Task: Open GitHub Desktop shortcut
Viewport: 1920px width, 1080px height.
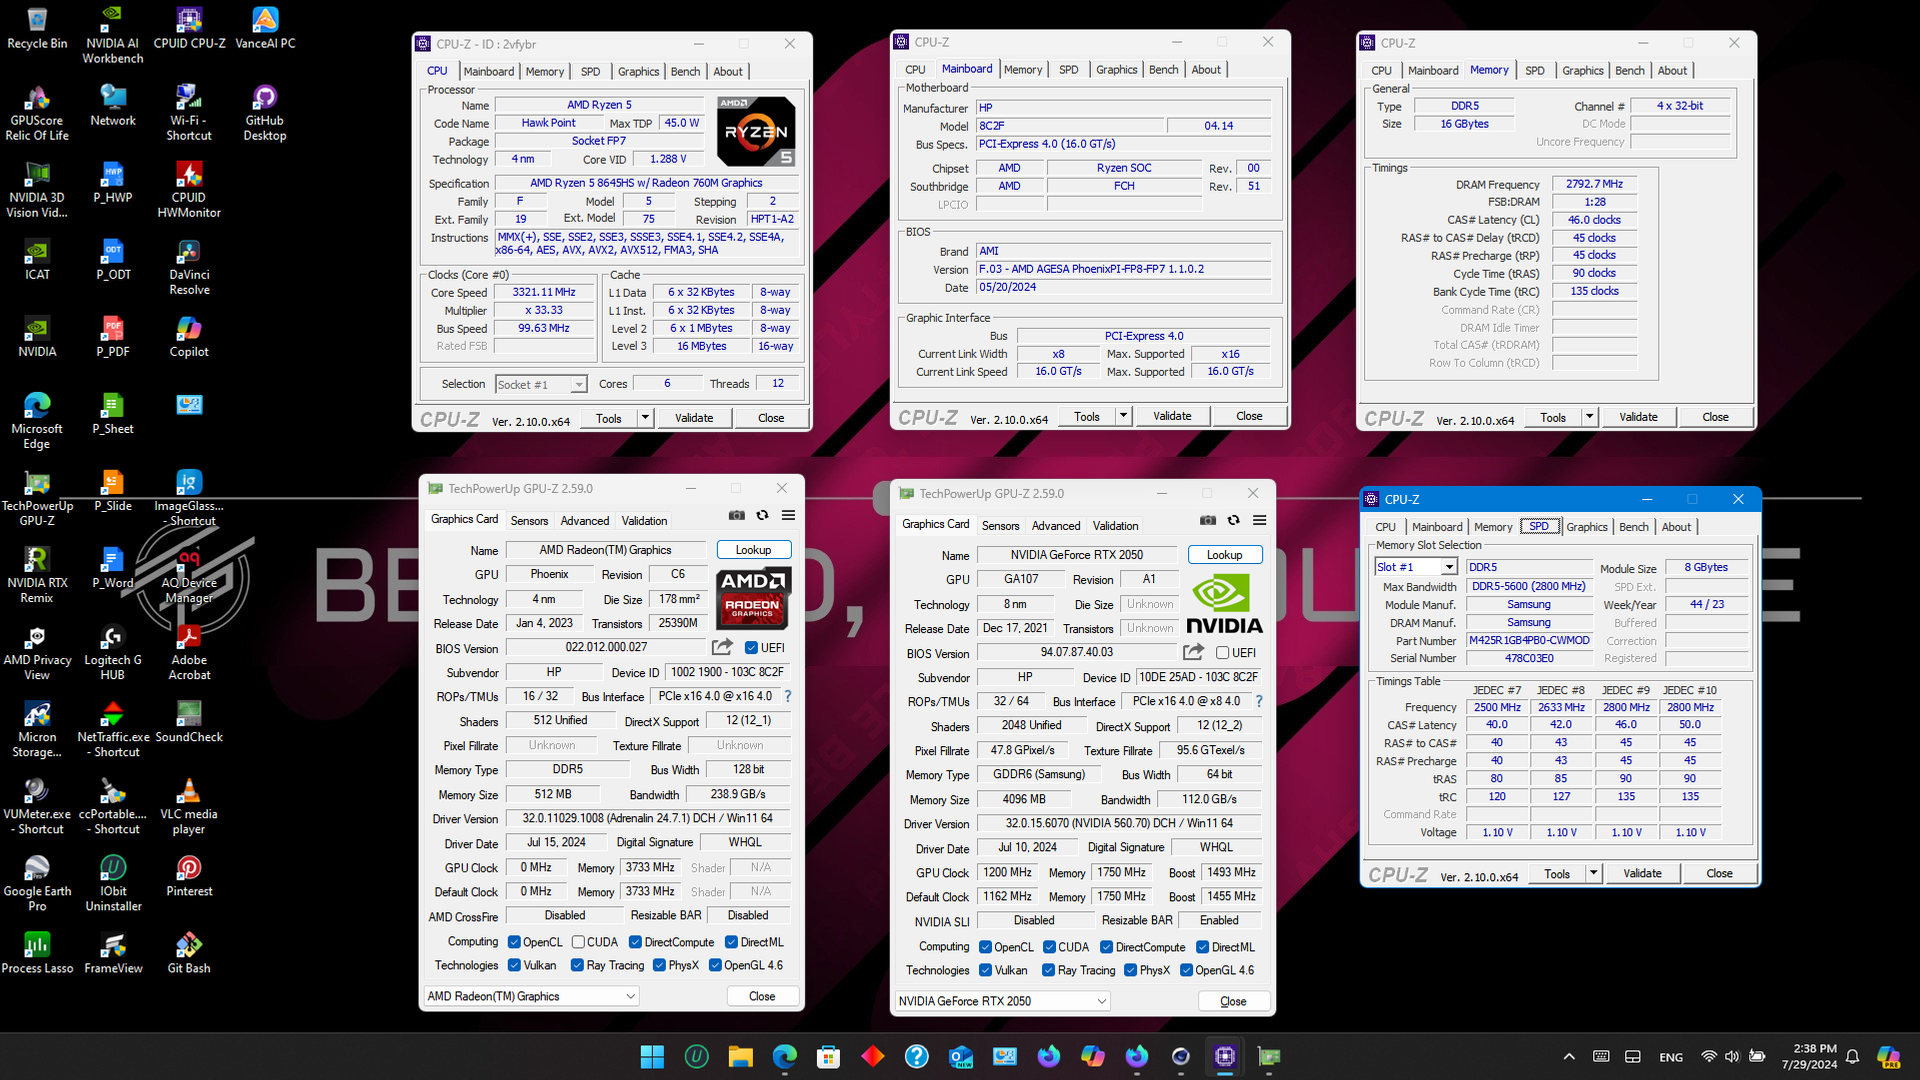Action: [x=265, y=112]
